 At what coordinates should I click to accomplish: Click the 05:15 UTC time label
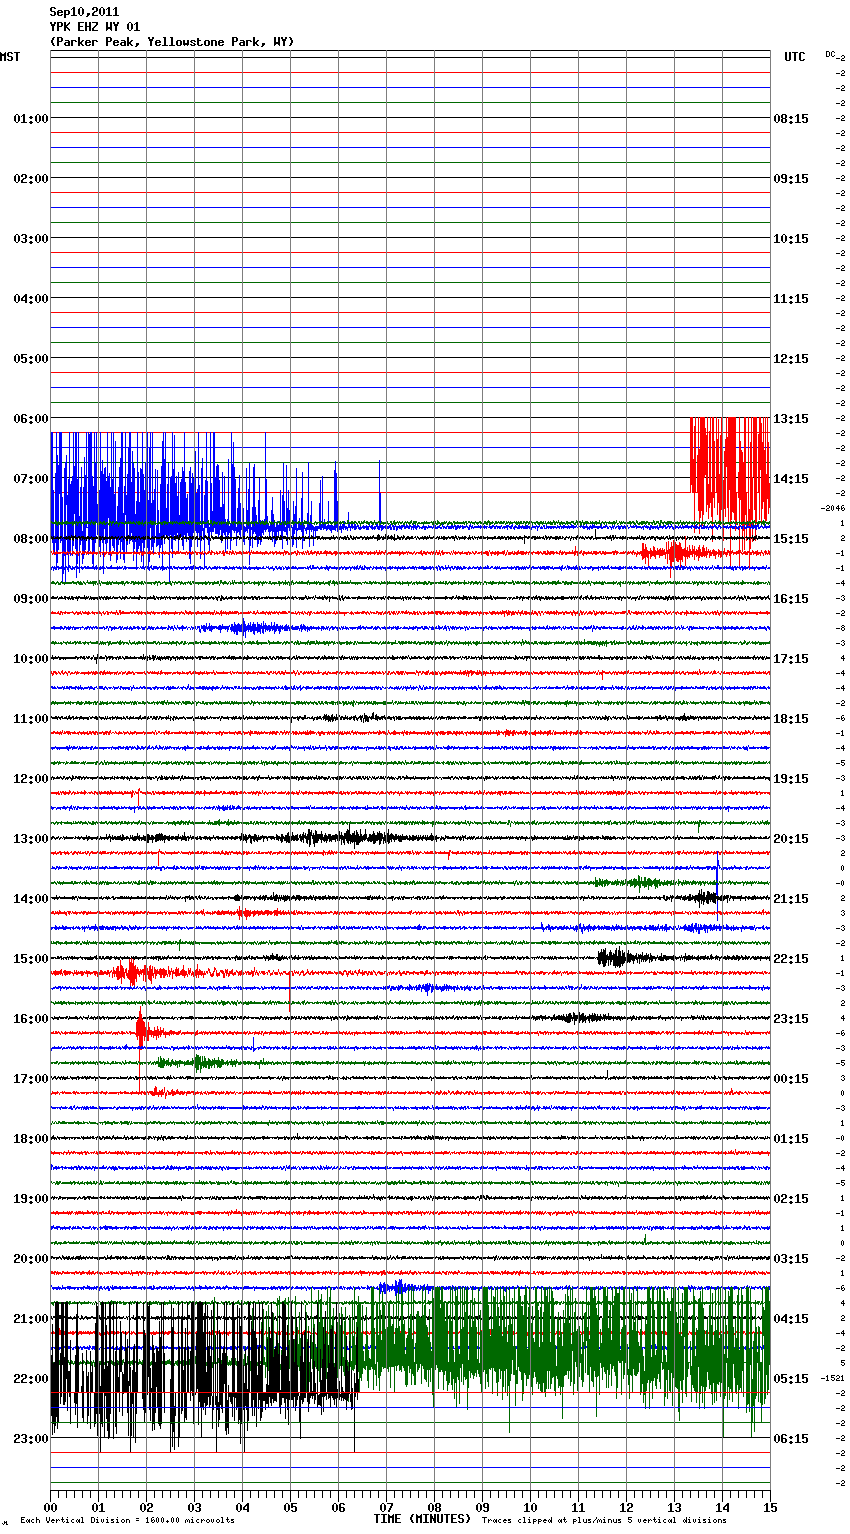pos(791,1379)
